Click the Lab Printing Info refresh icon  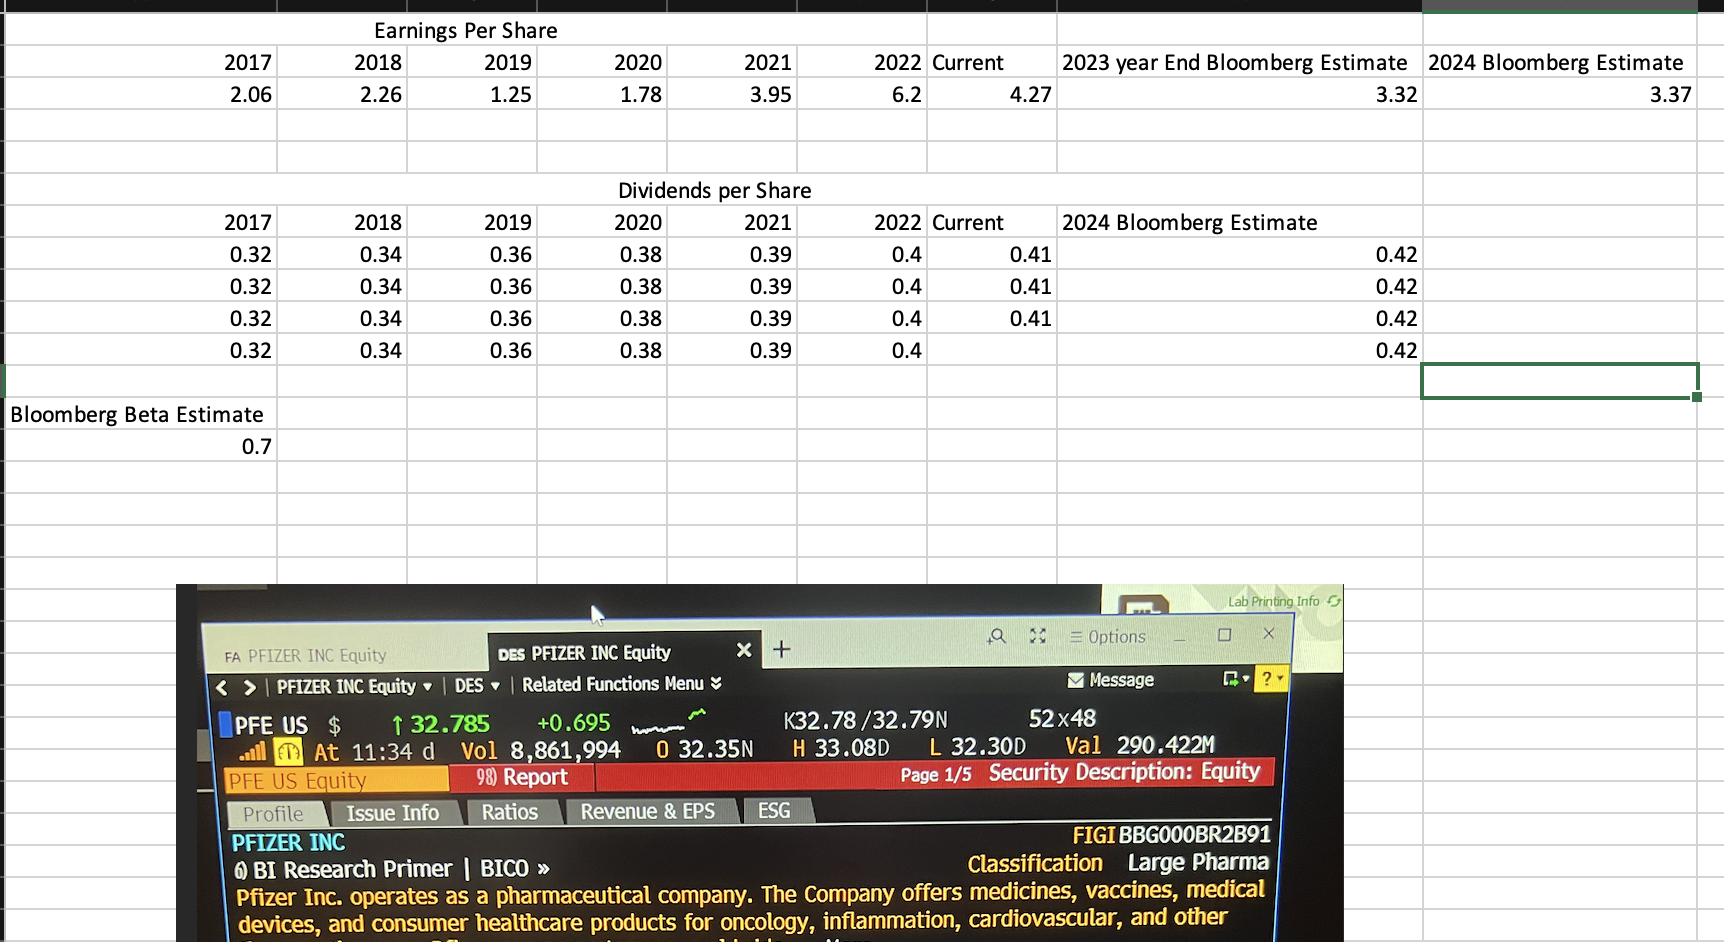(1333, 601)
